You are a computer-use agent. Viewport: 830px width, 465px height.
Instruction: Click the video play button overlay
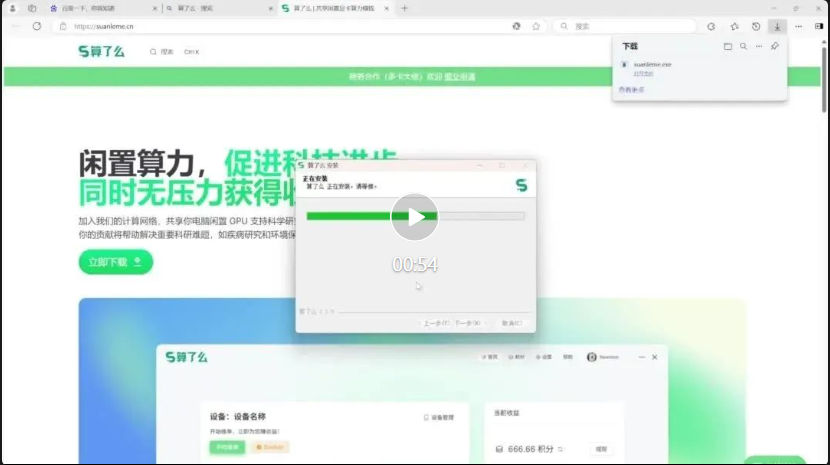click(x=414, y=217)
